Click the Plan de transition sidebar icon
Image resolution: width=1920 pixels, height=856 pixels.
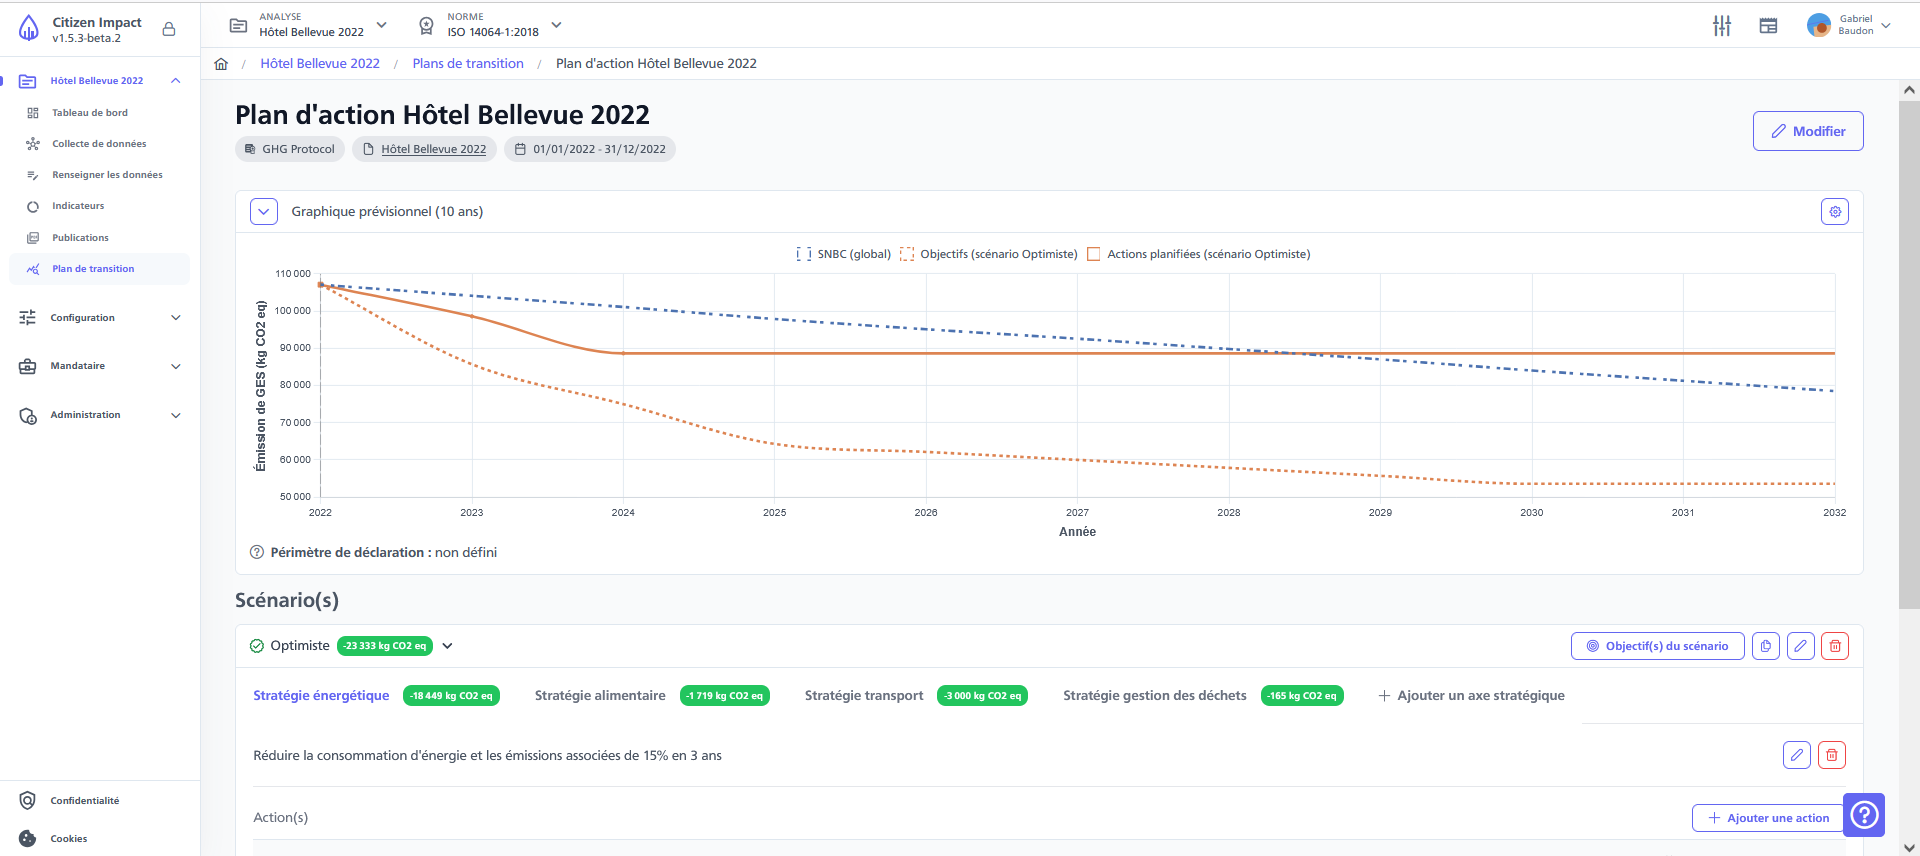point(33,269)
